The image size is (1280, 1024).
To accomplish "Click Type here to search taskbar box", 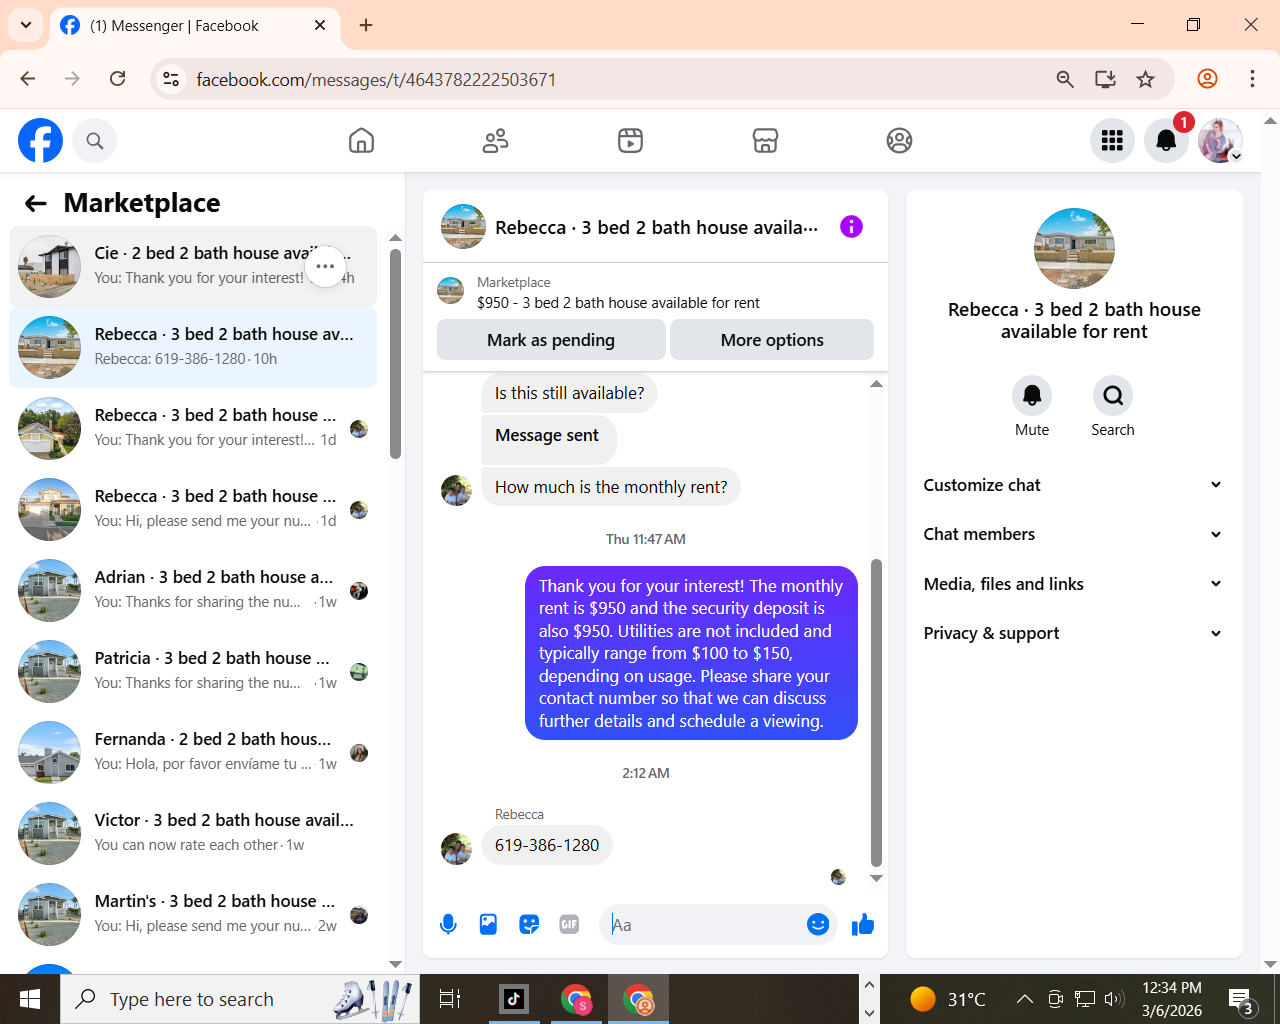I will pyautogui.click(x=240, y=999).
